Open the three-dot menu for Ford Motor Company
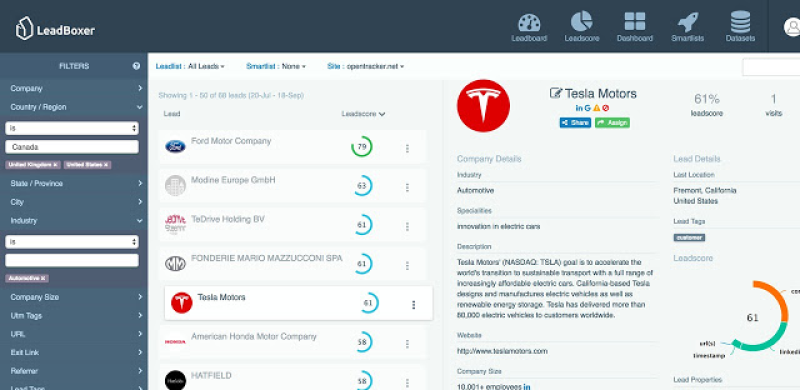Image resolution: width=800 pixels, height=390 pixels. pos(407,149)
